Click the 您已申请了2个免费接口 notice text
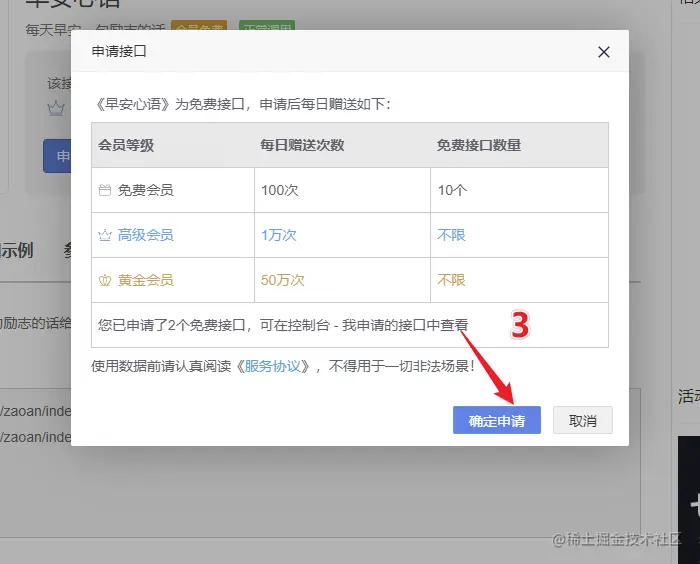 coord(283,325)
